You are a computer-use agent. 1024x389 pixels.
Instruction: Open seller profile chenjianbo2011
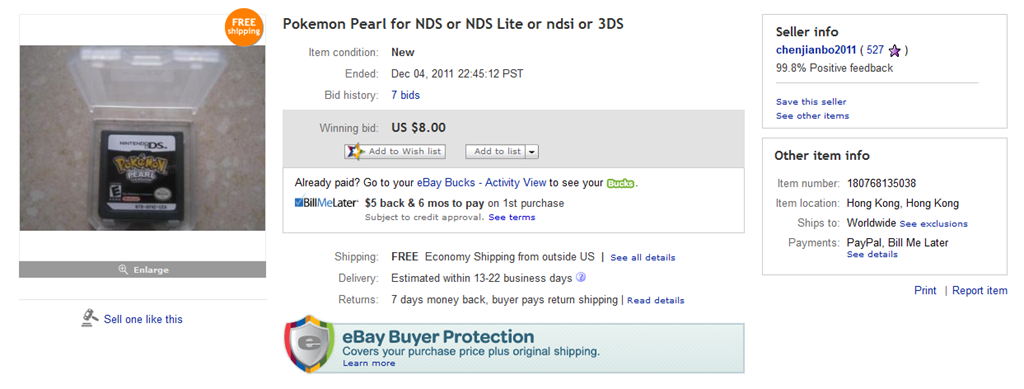tap(816, 50)
